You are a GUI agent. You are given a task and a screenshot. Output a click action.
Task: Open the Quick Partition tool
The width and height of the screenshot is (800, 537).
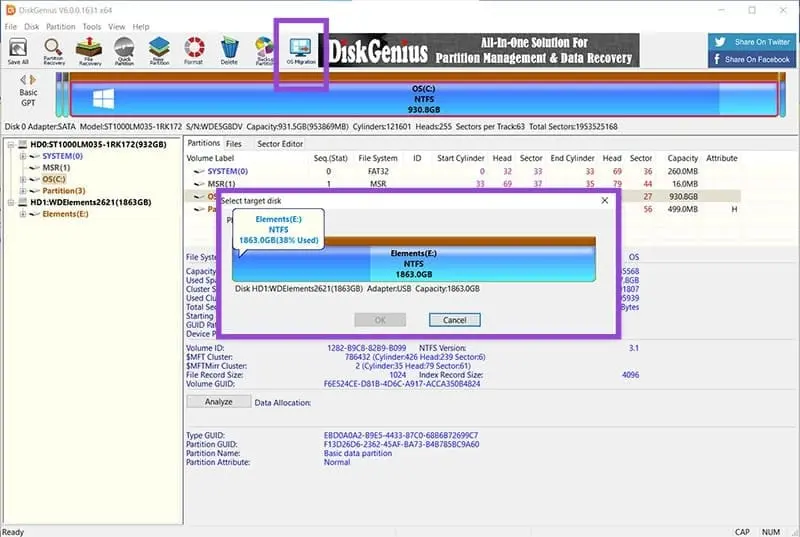(x=124, y=51)
